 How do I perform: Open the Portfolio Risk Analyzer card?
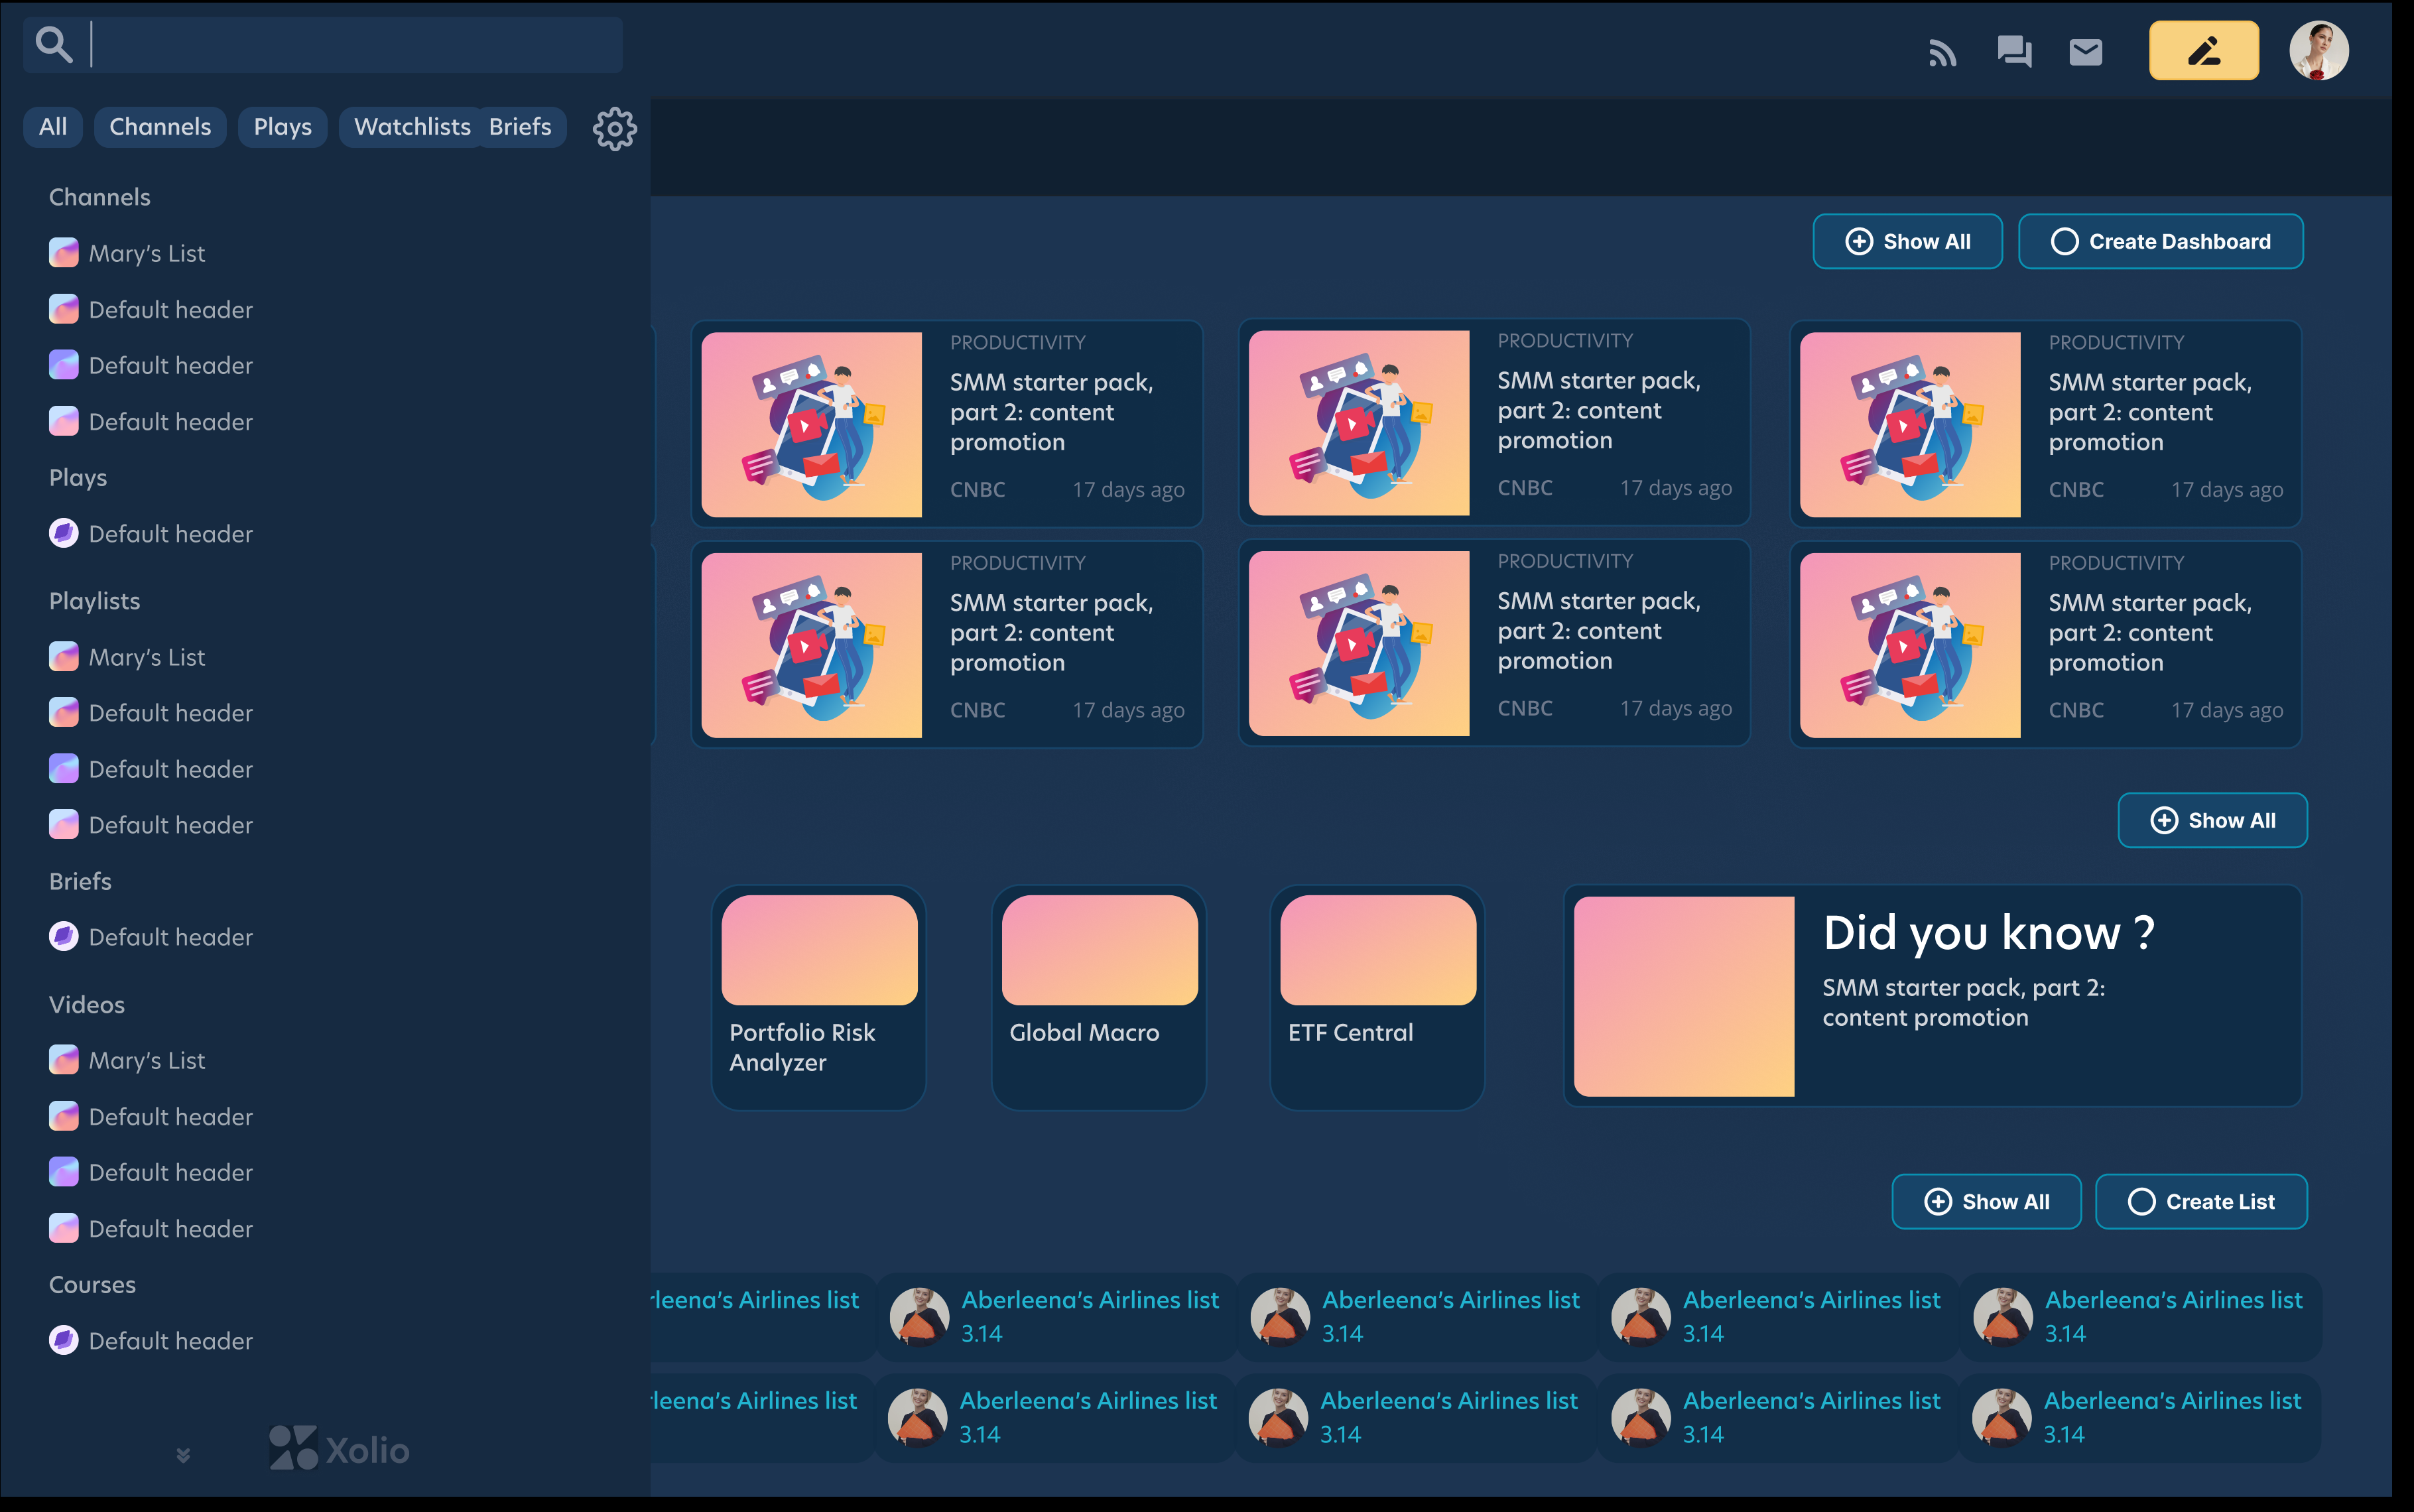click(x=818, y=997)
